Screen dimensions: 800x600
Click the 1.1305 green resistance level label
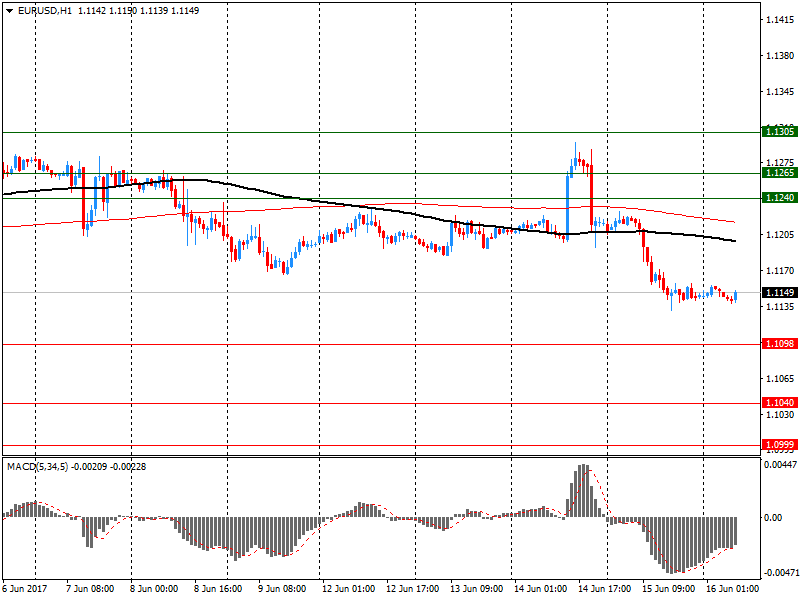pyautogui.click(x=780, y=132)
